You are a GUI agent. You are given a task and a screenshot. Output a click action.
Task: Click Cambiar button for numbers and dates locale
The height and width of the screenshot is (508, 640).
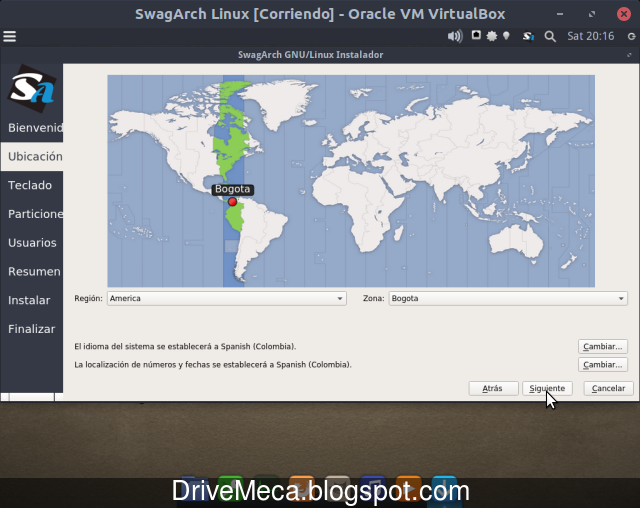click(x=602, y=364)
